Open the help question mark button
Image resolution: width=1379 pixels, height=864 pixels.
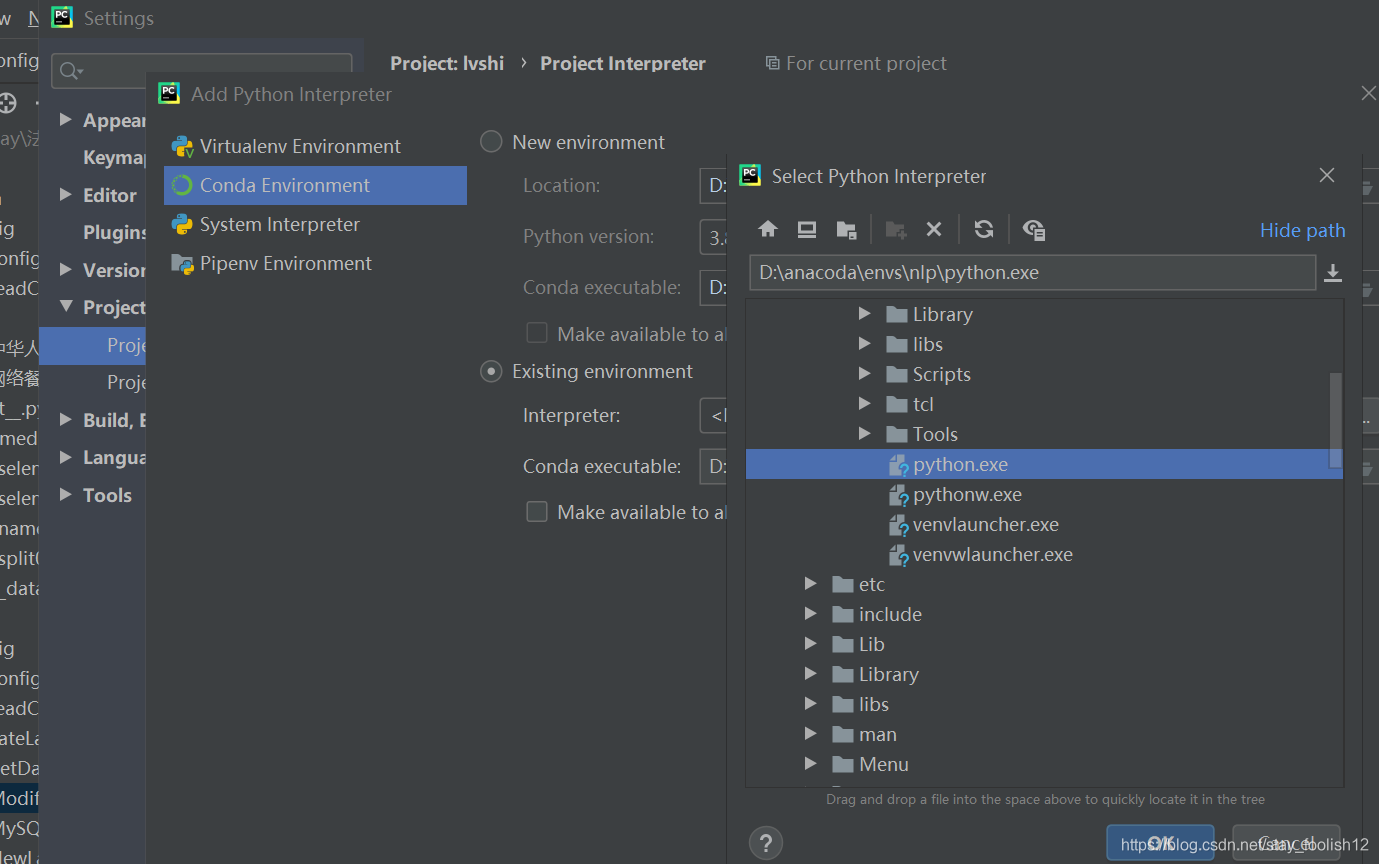(x=766, y=842)
